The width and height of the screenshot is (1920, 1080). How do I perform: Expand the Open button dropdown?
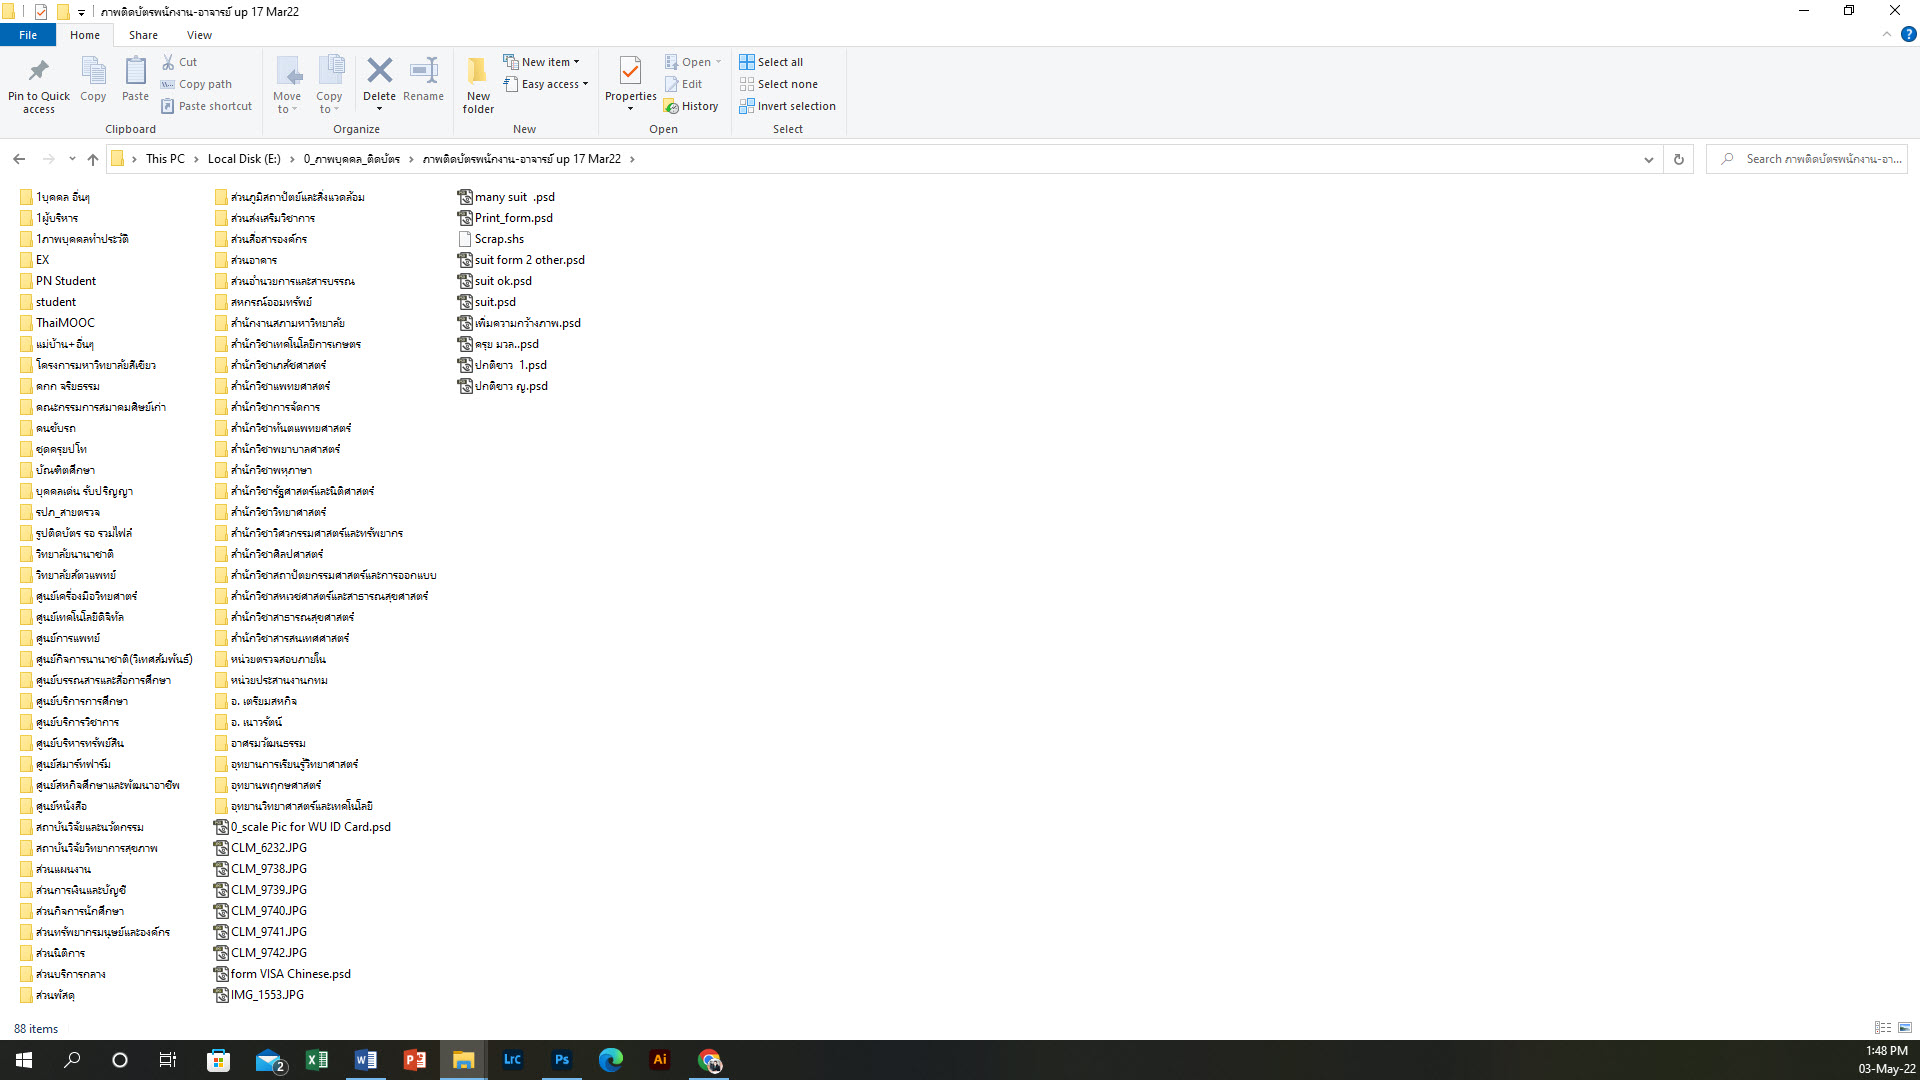click(x=718, y=62)
